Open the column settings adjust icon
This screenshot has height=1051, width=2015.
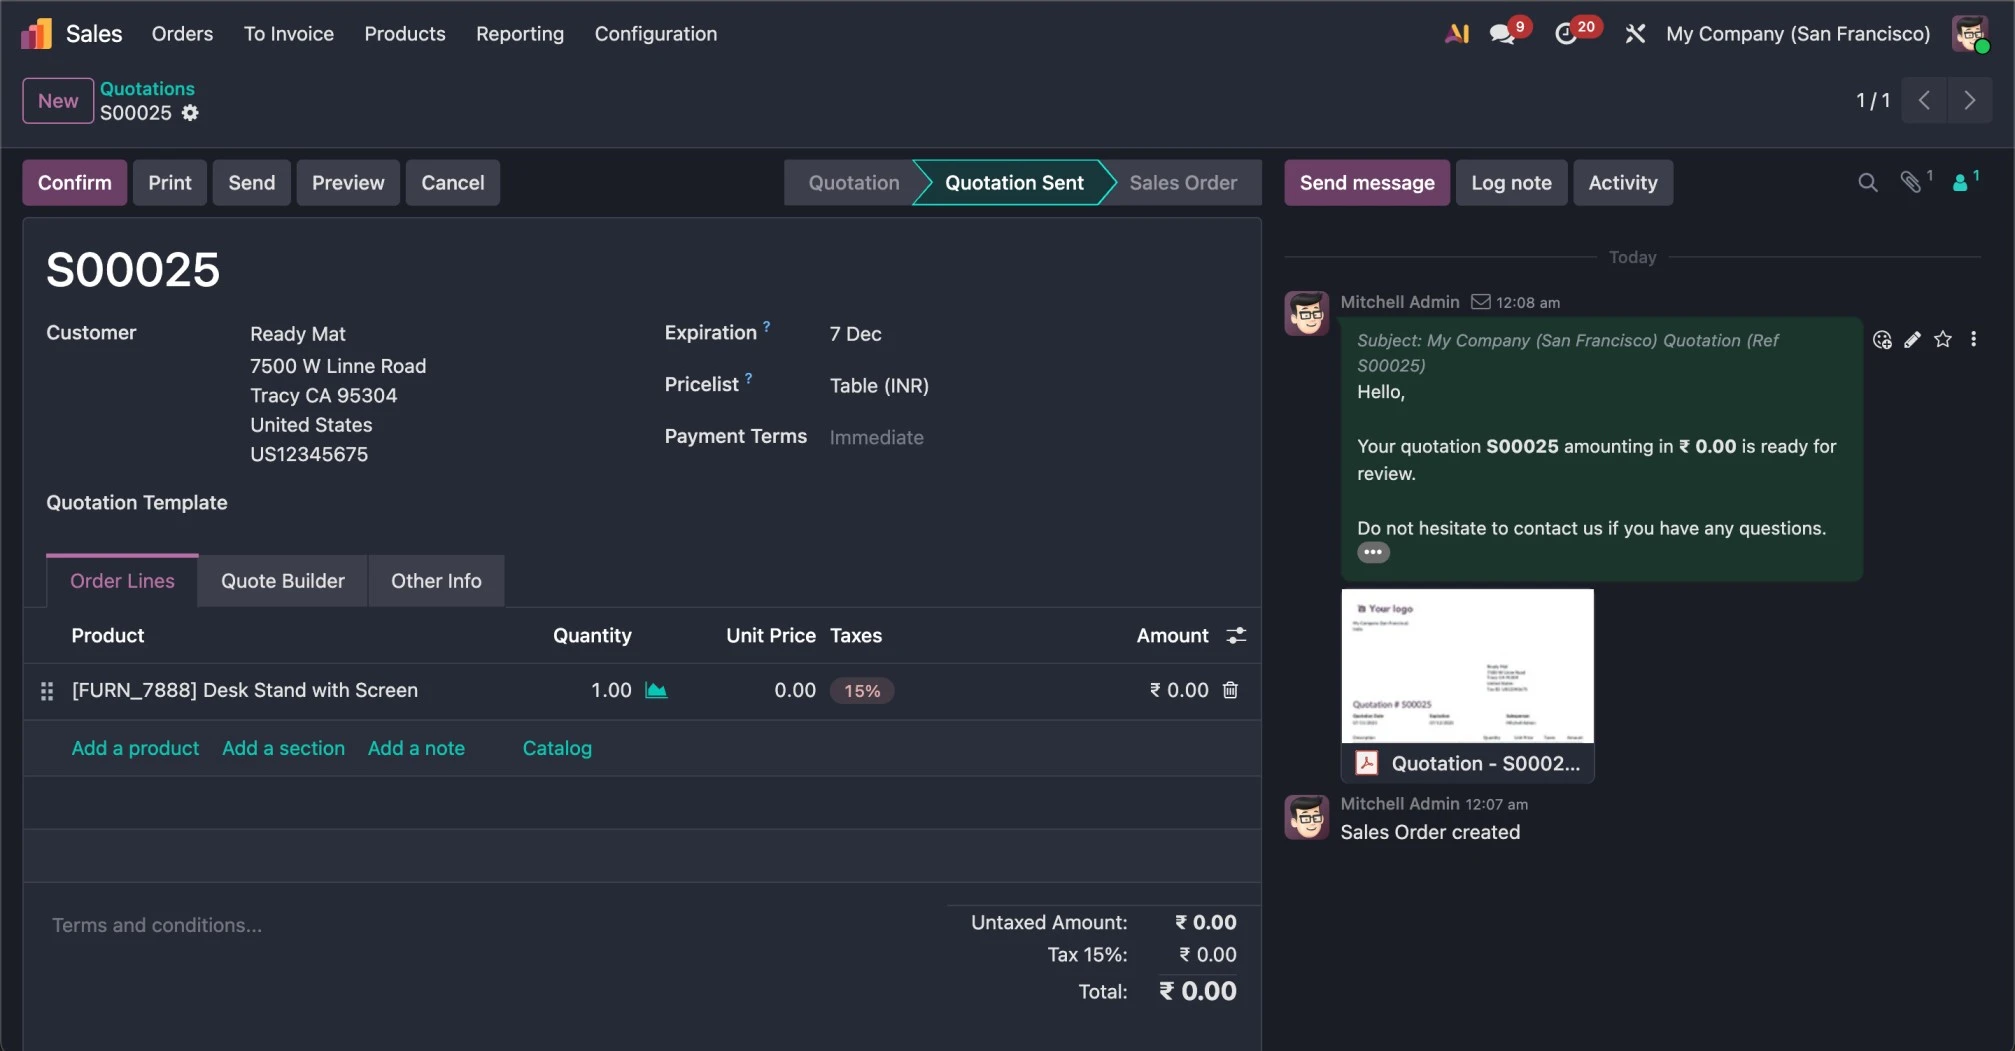point(1236,636)
